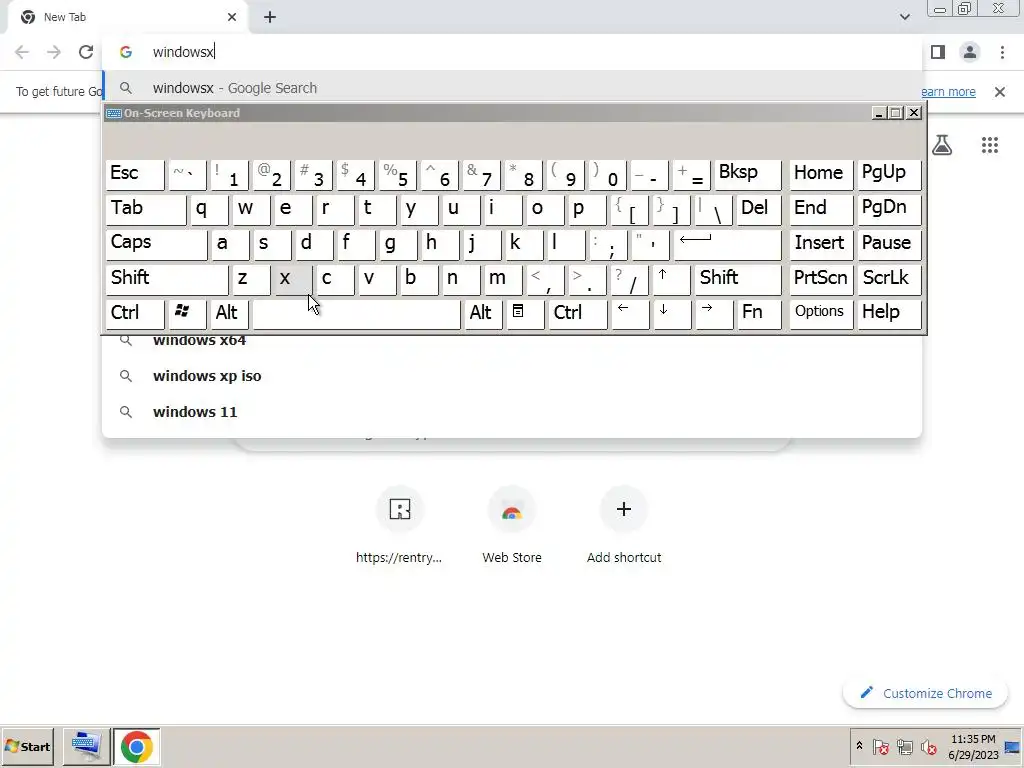
Task: Click the PgDn key
Action: 889,210
